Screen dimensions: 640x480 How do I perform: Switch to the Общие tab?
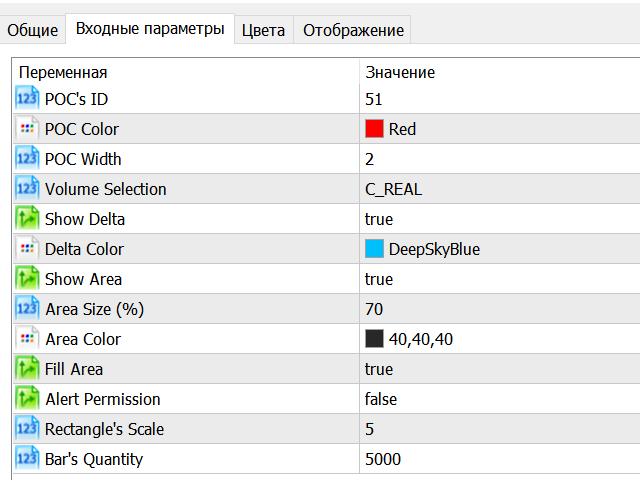coord(33,30)
